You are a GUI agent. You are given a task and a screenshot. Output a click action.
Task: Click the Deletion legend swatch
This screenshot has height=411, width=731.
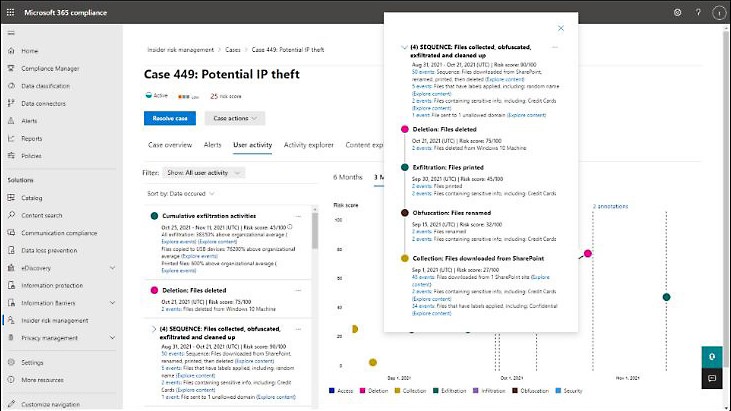pos(362,390)
